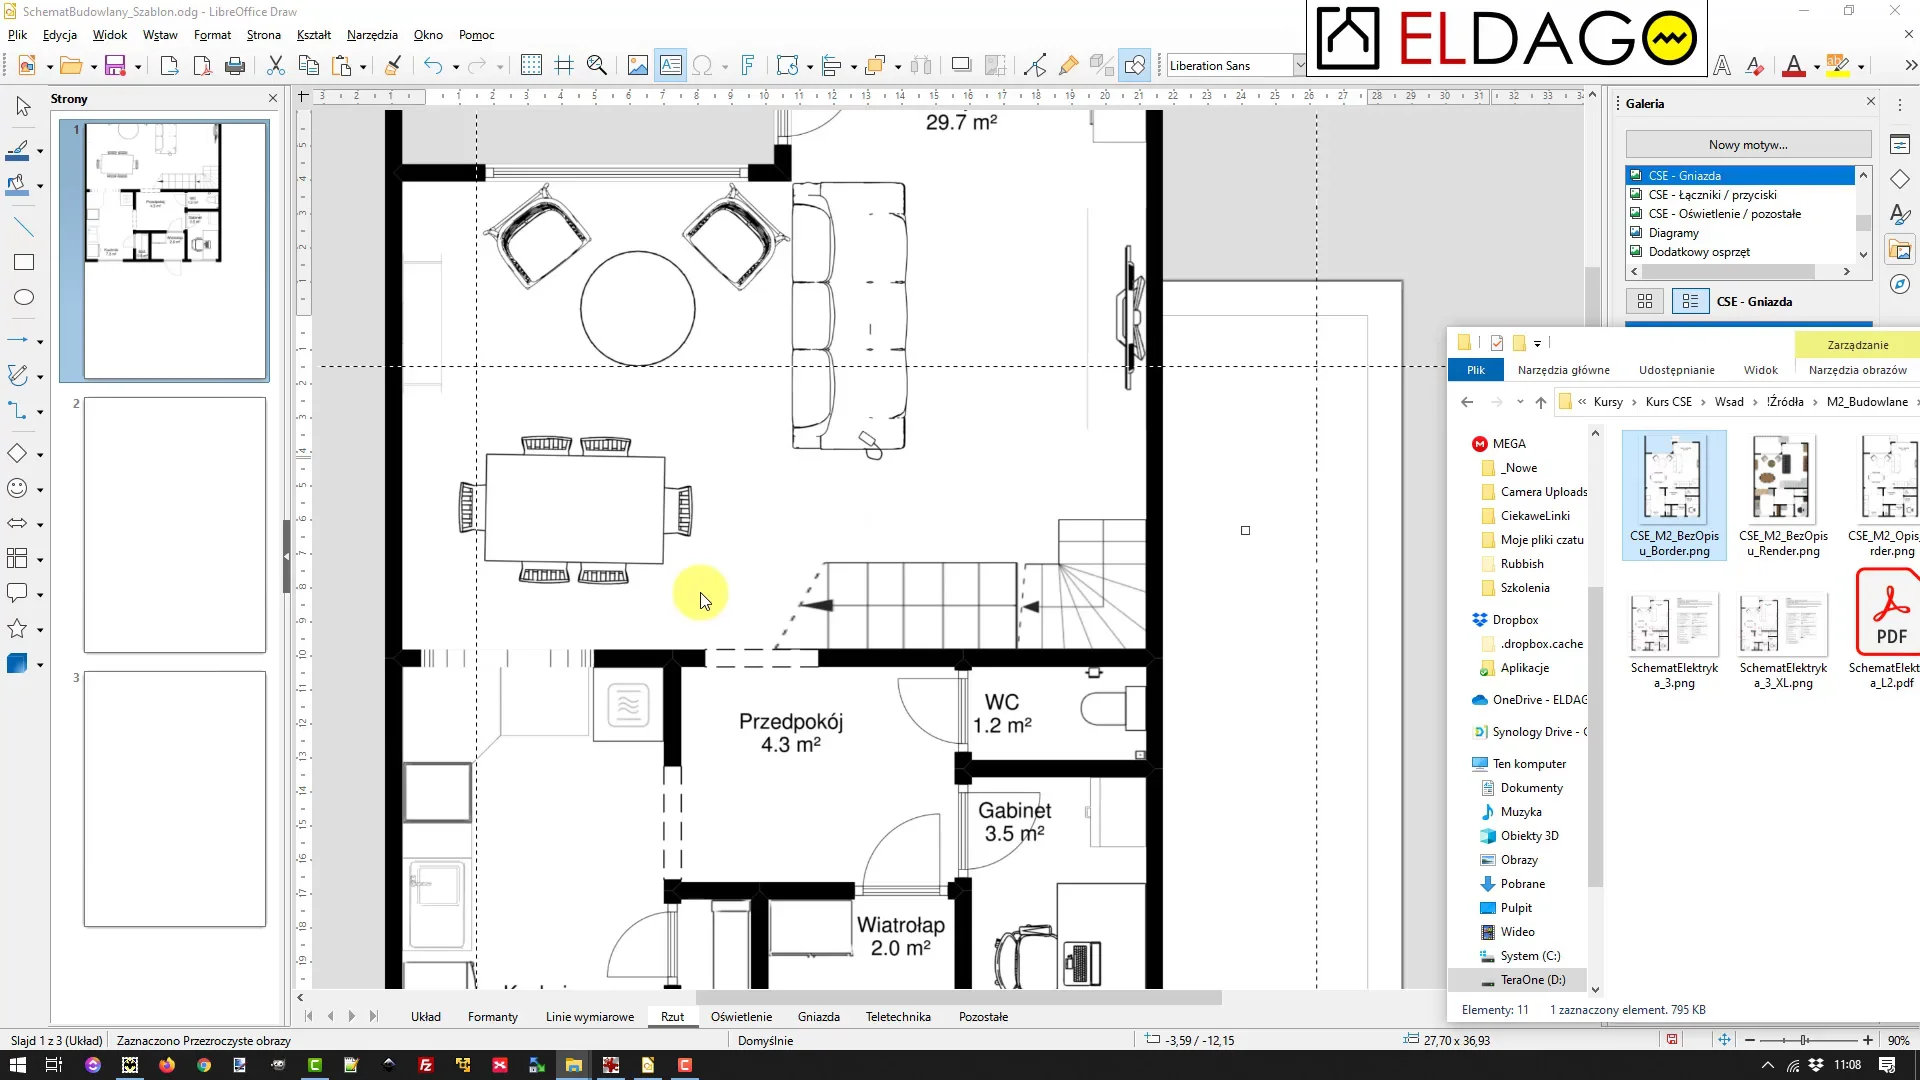Screen dimensions: 1920x1080
Task: Select the Rectangle drawing tool
Action: 24,262
